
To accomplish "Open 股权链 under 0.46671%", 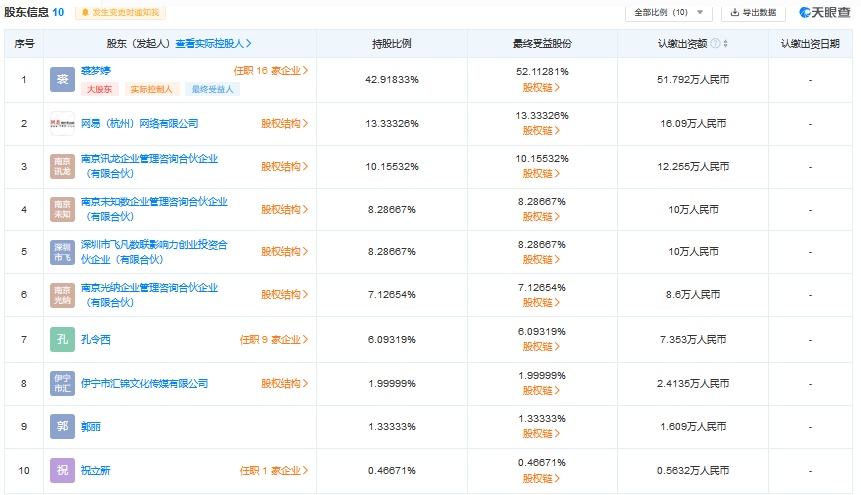I will point(541,479).
